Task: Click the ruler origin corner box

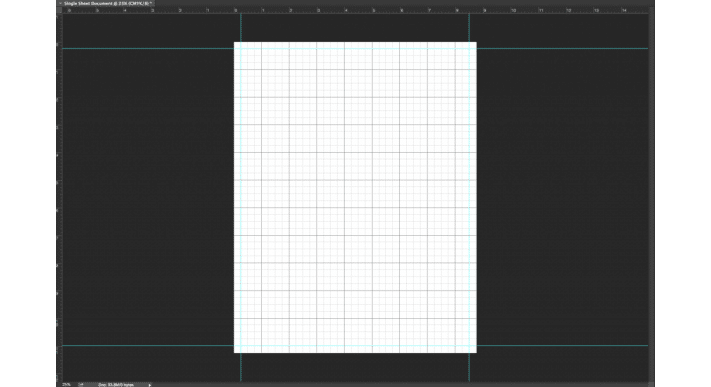Action: pos(59,10)
